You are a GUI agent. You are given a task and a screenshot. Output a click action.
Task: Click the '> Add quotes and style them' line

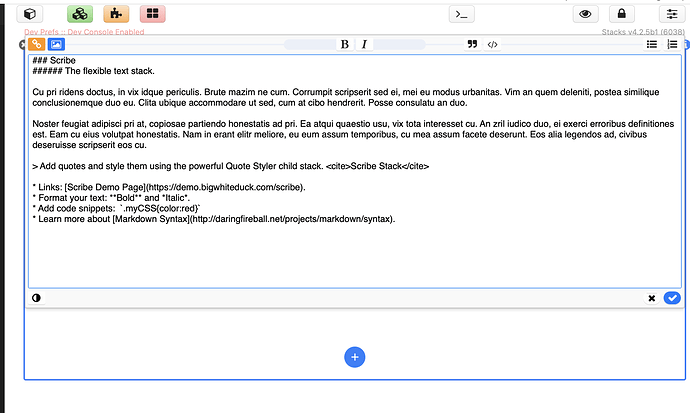click(231, 166)
